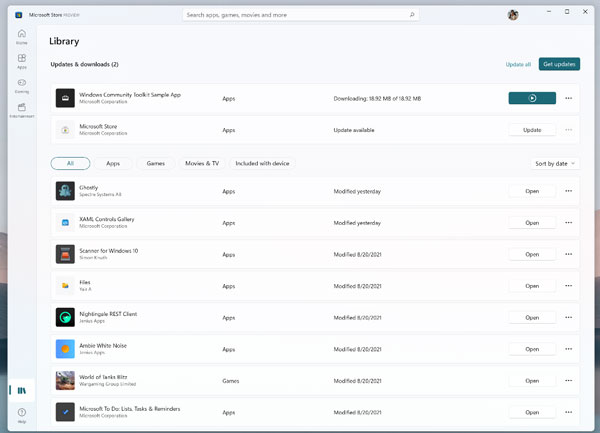Open Help in the sidebar
600x433 pixels.
pos(22,415)
